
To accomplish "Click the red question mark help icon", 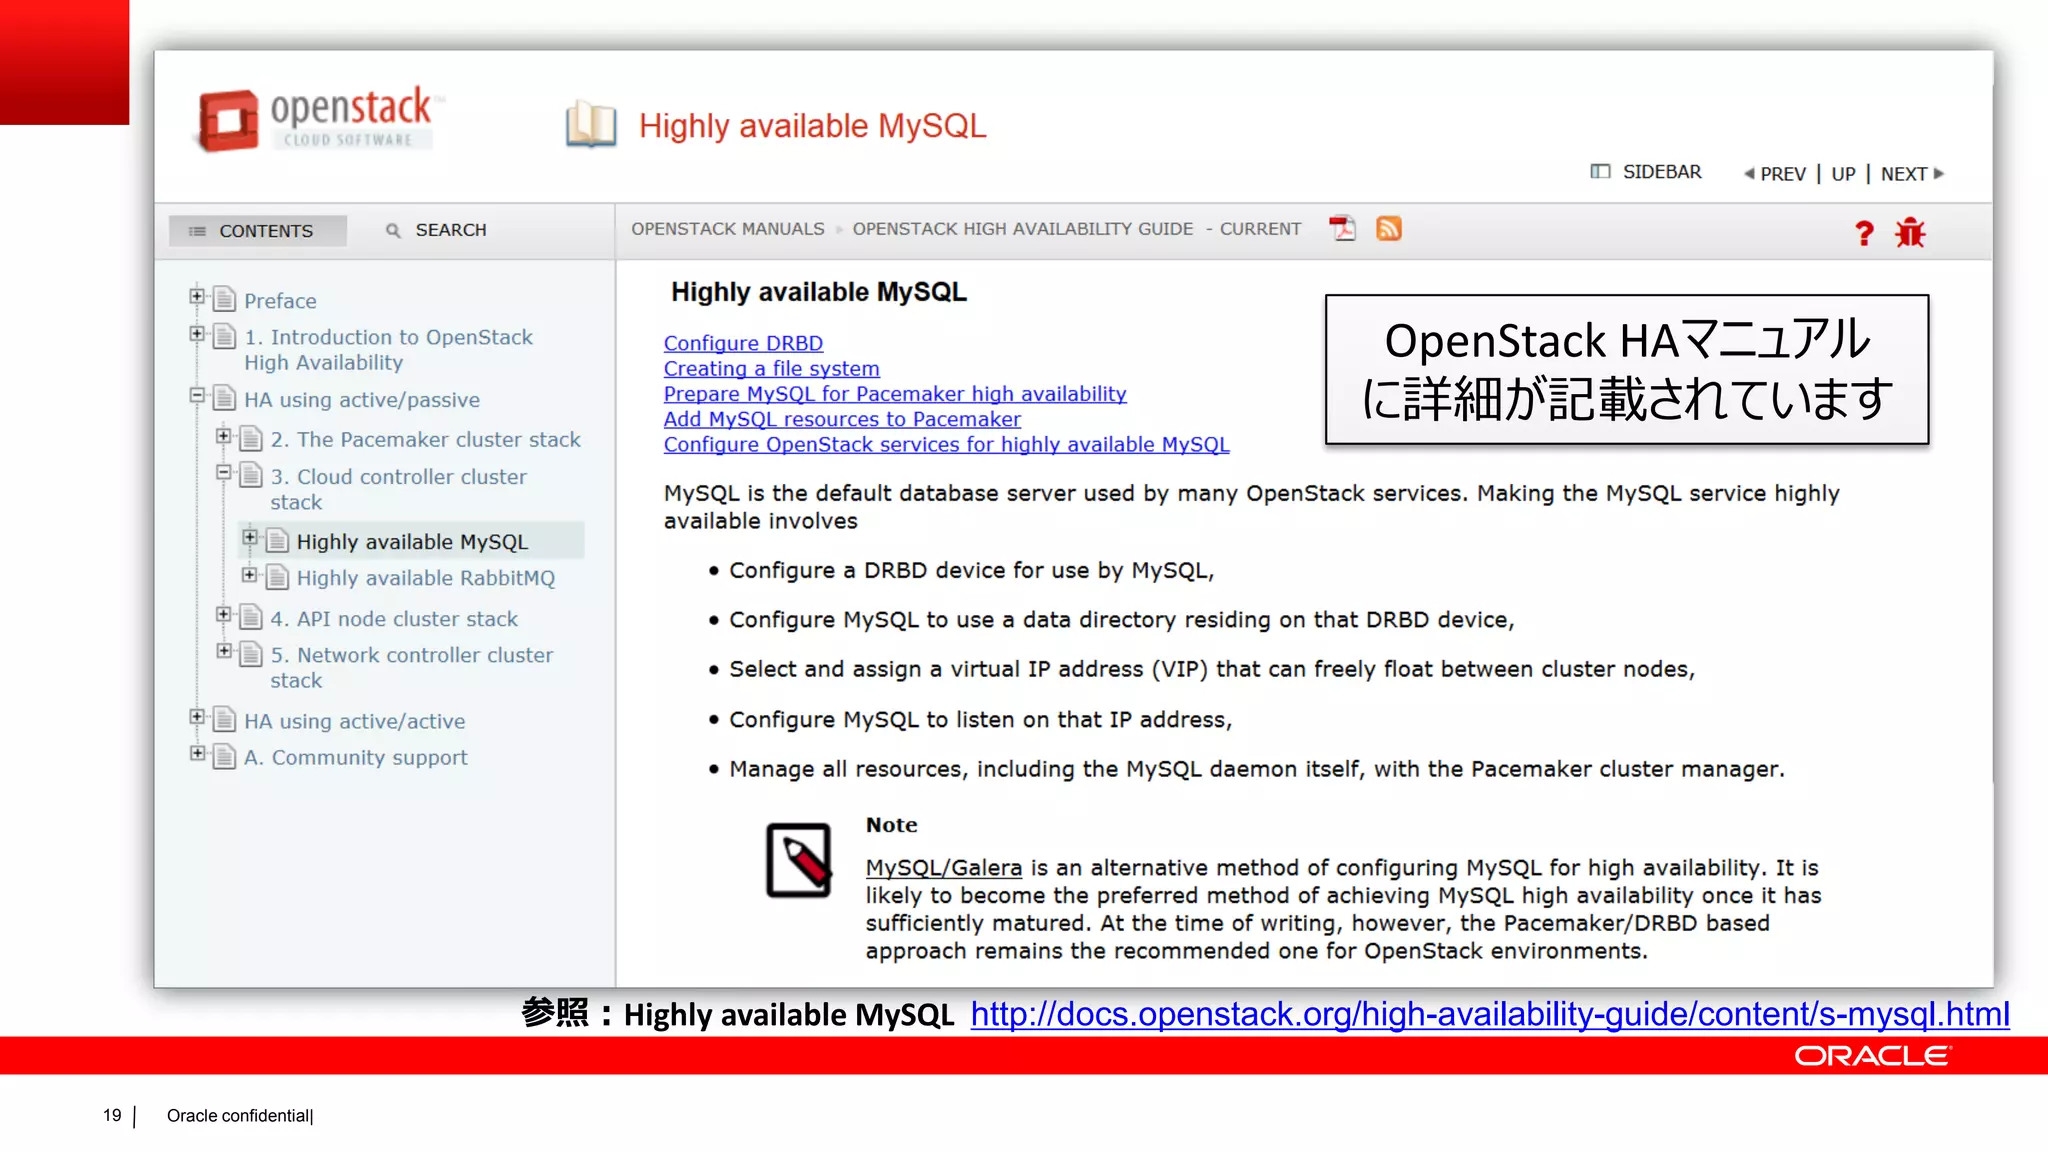I will coord(1864,233).
